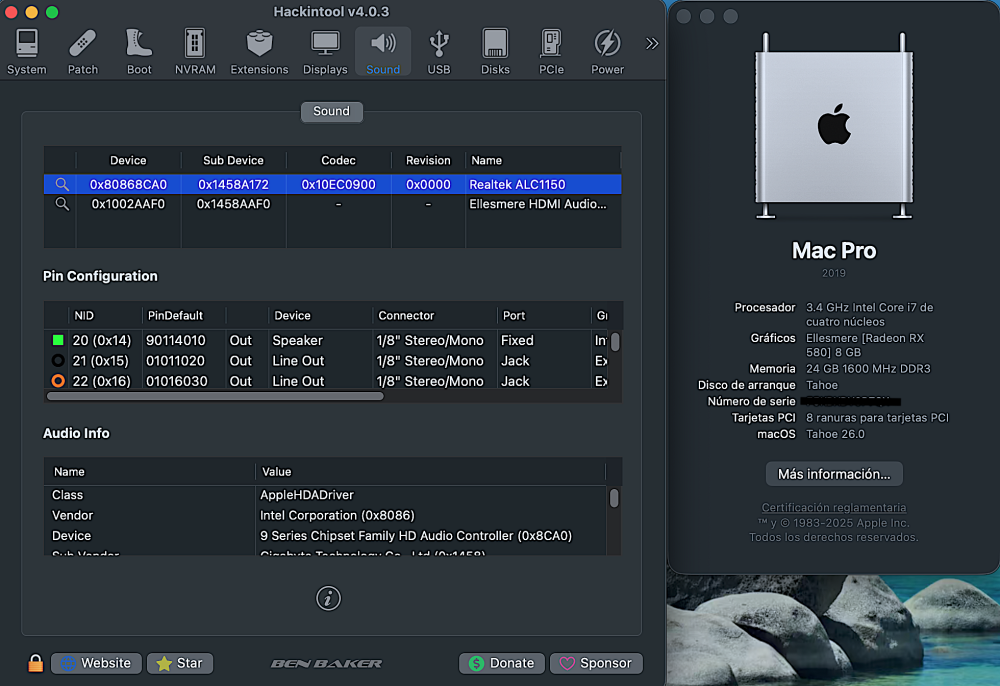Select the Sound tab label

332,111
